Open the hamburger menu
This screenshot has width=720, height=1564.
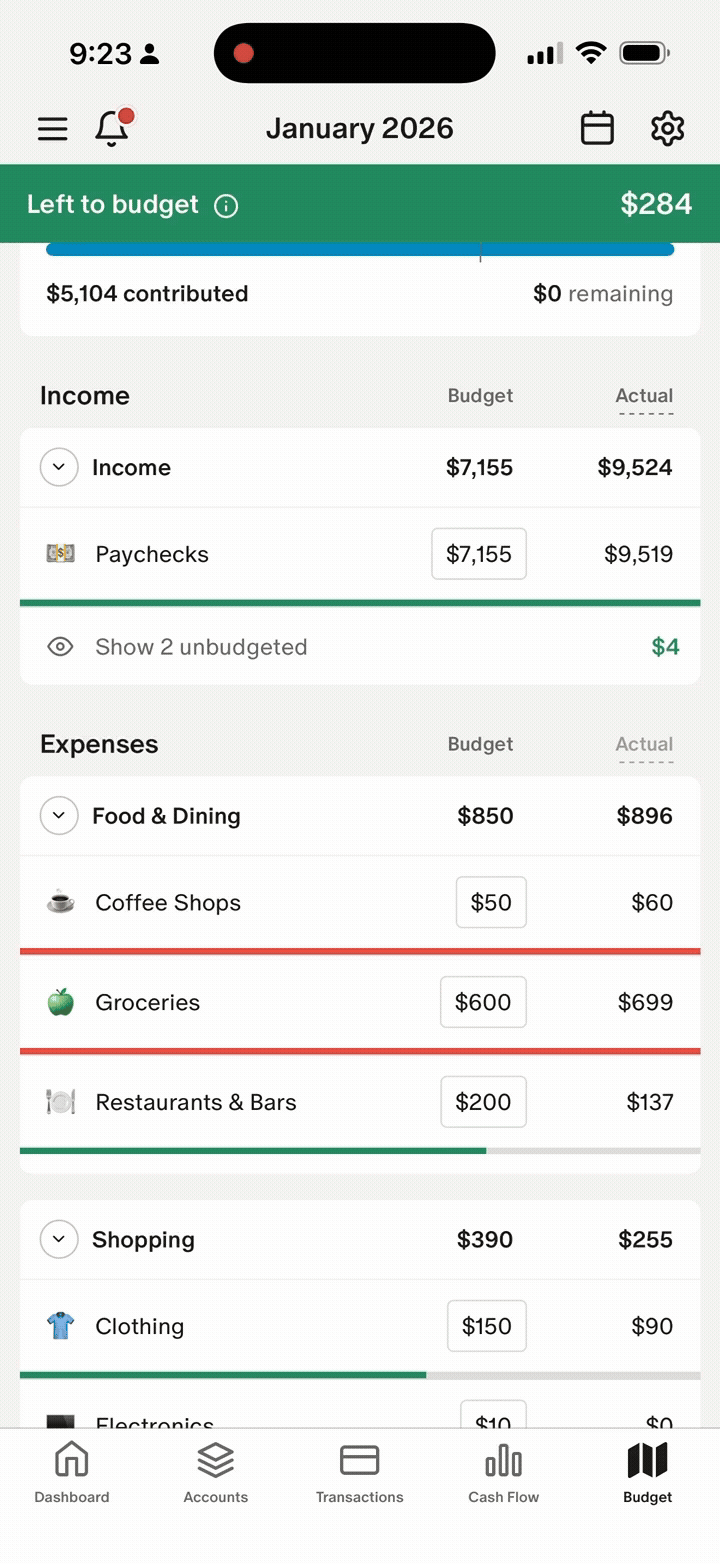coord(53,129)
